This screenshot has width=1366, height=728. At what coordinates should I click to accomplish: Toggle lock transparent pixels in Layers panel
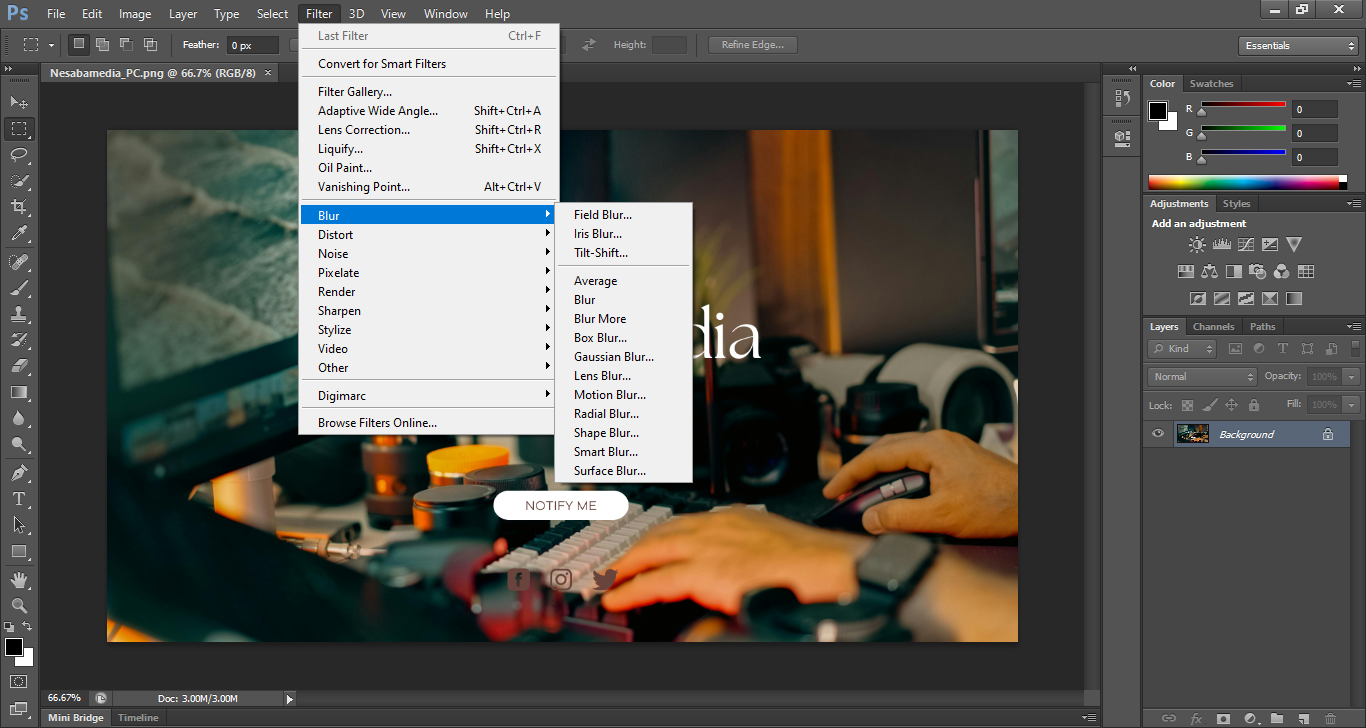coord(1187,405)
